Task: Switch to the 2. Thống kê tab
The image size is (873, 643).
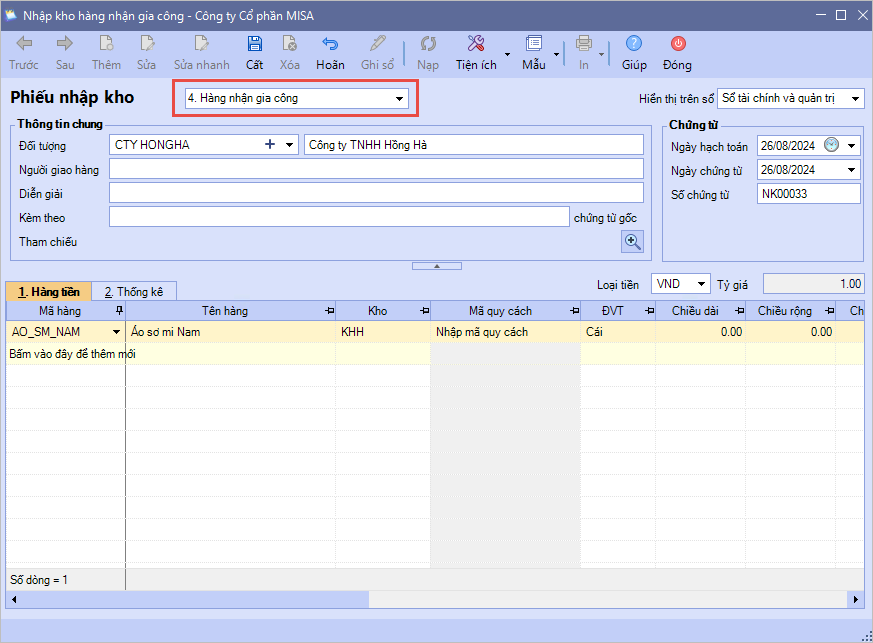Action: click(134, 292)
